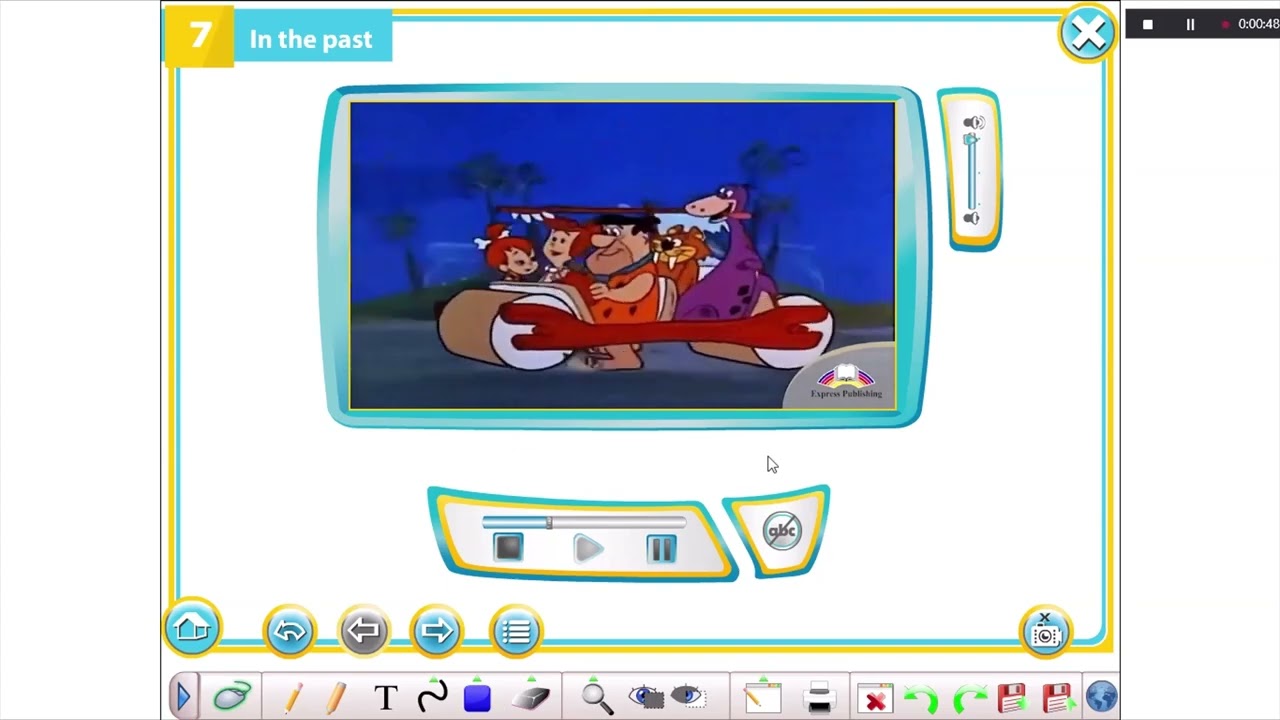Viewport: 1280px width, 720px height.
Task: Adjust the volume slider beside the video
Action: [x=970, y=170]
